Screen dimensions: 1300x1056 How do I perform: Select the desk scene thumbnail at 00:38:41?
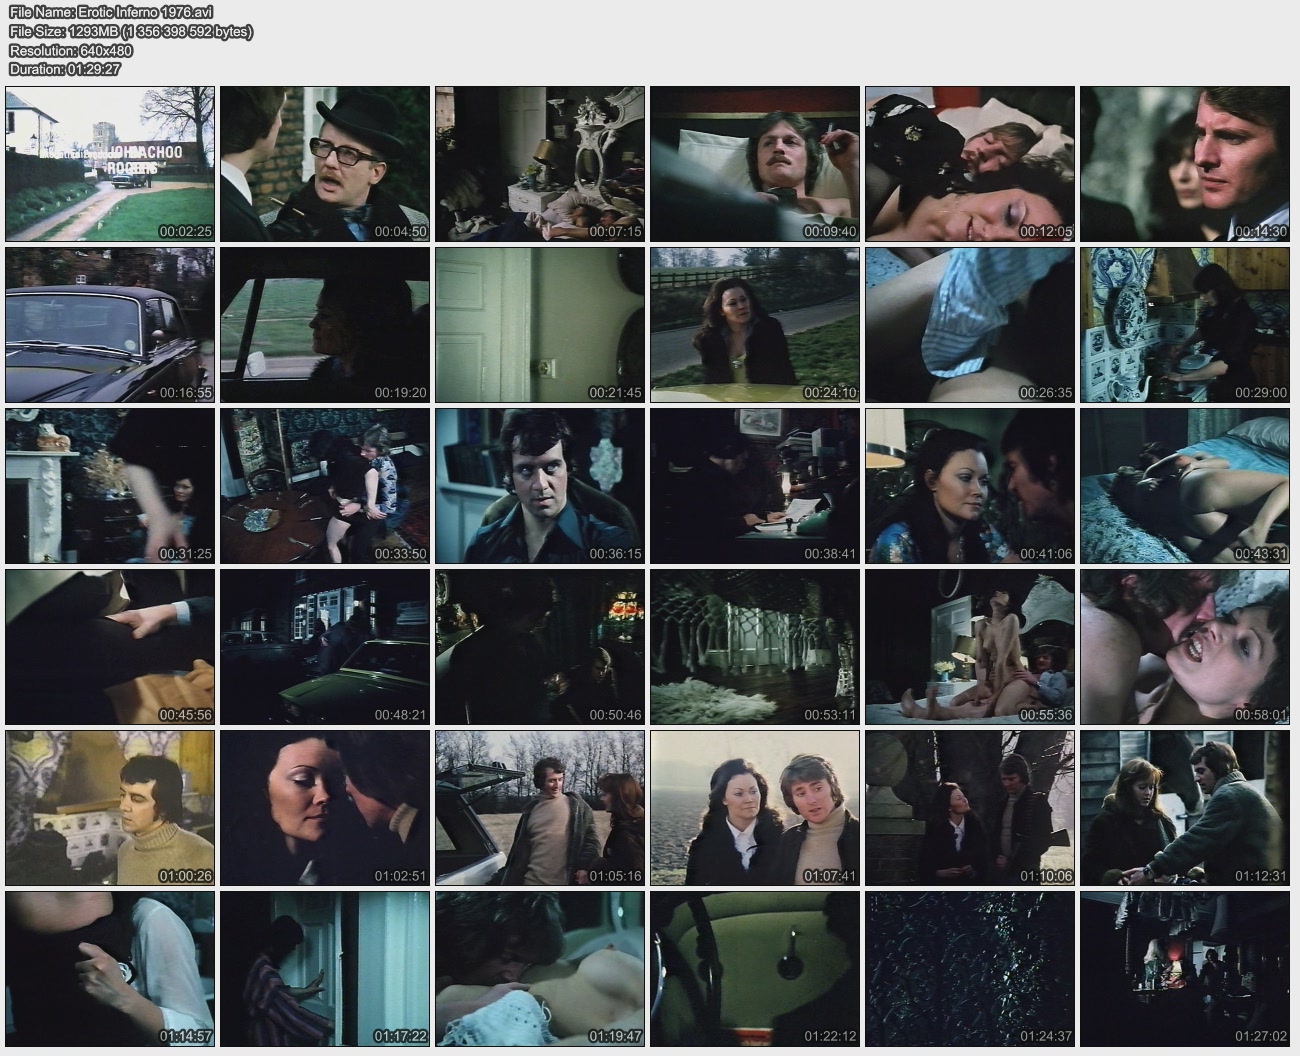point(755,486)
